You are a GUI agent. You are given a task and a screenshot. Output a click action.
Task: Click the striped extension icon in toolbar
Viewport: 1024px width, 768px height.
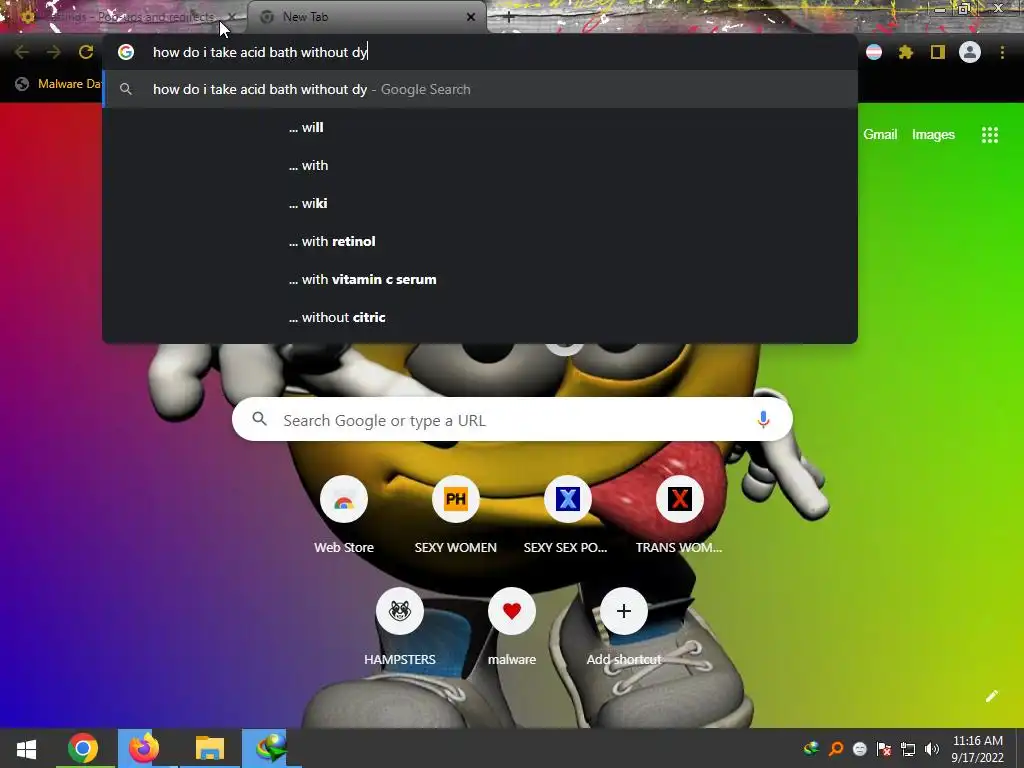pyautogui.click(x=874, y=52)
